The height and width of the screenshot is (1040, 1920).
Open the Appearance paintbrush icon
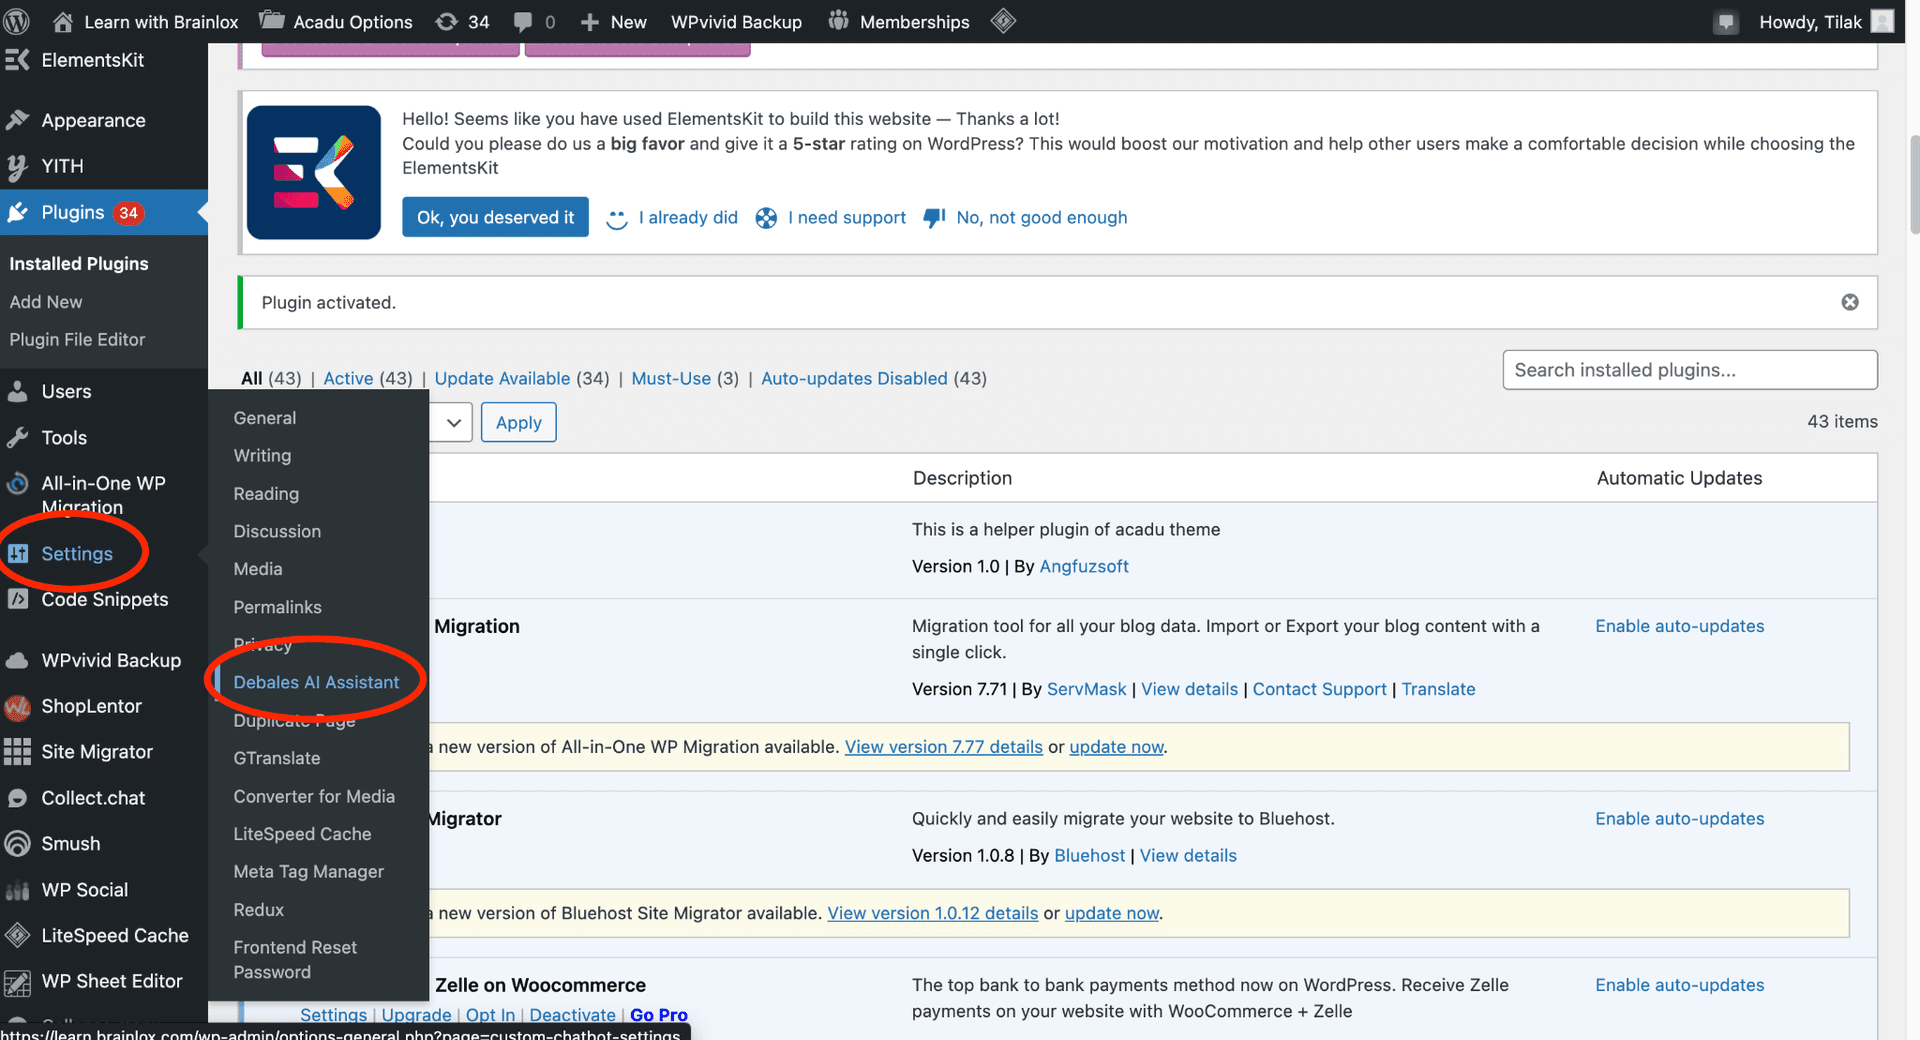click(18, 120)
